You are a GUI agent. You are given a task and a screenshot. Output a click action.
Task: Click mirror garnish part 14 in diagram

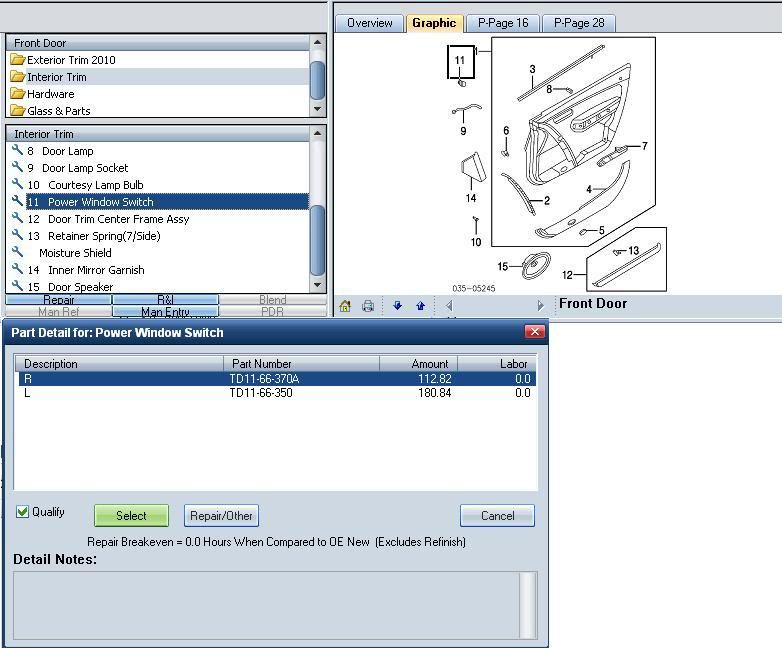pyautogui.click(x=473, y=169)
